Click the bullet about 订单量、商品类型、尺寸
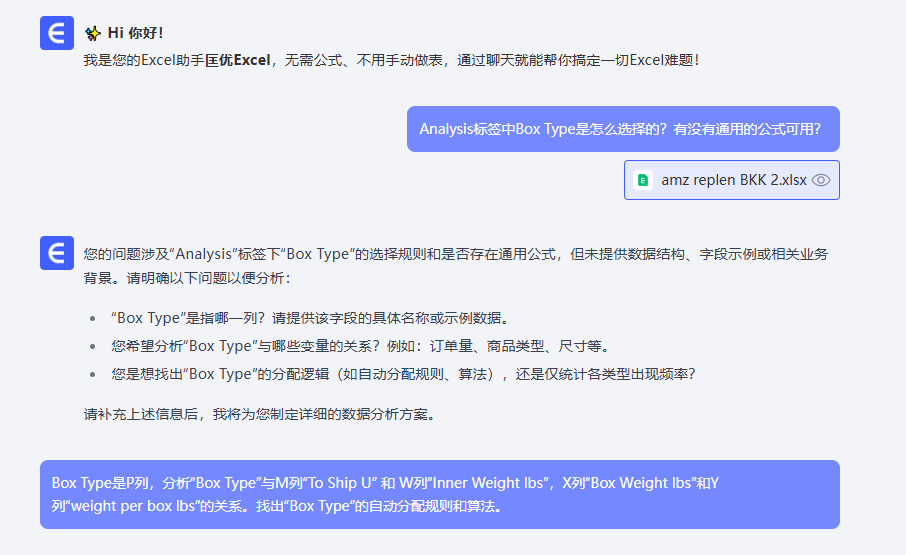 click(x=362, y=346)
